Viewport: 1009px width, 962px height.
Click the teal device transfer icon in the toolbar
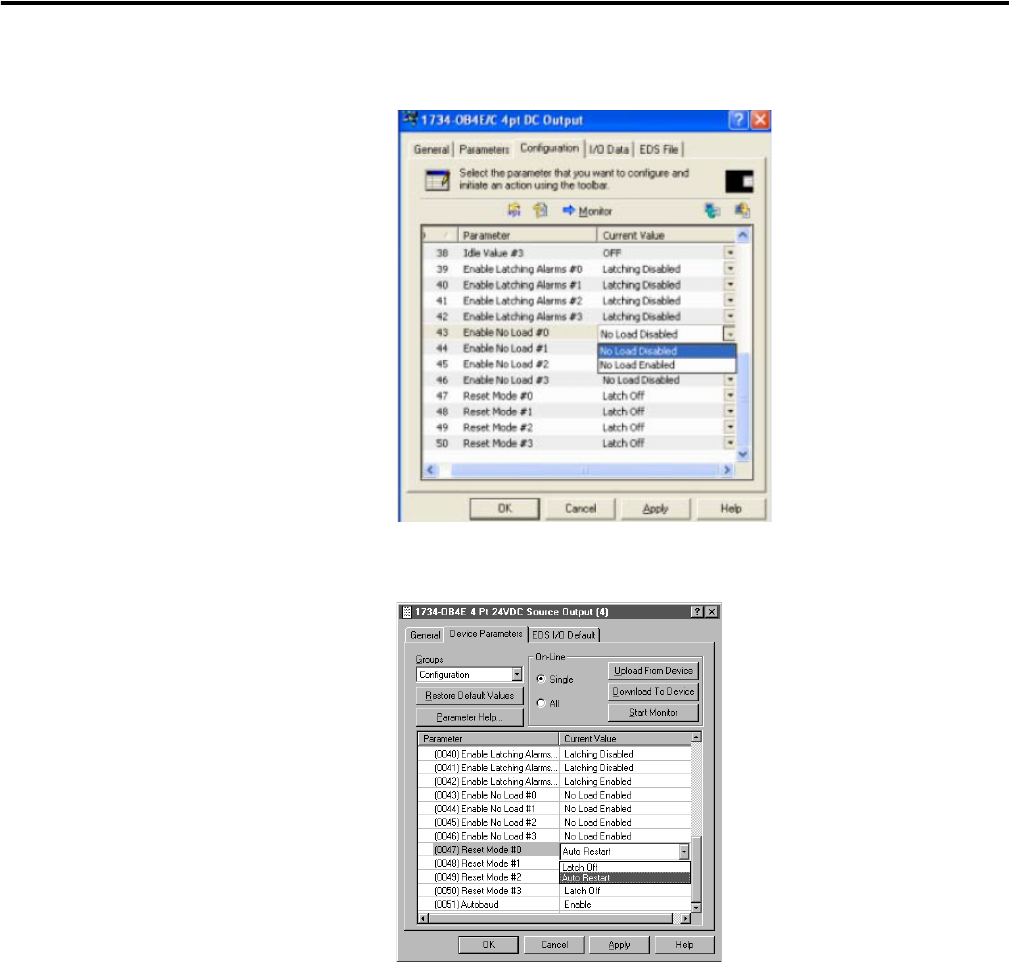(712, 210)
